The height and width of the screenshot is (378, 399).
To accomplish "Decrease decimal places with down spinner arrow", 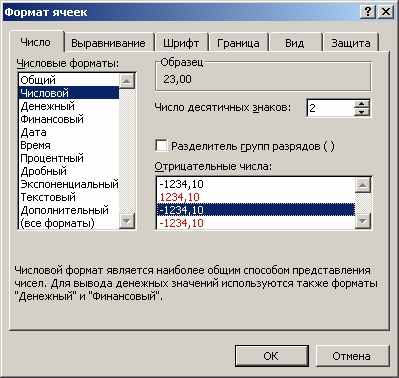I will click(x=362, y=112).
